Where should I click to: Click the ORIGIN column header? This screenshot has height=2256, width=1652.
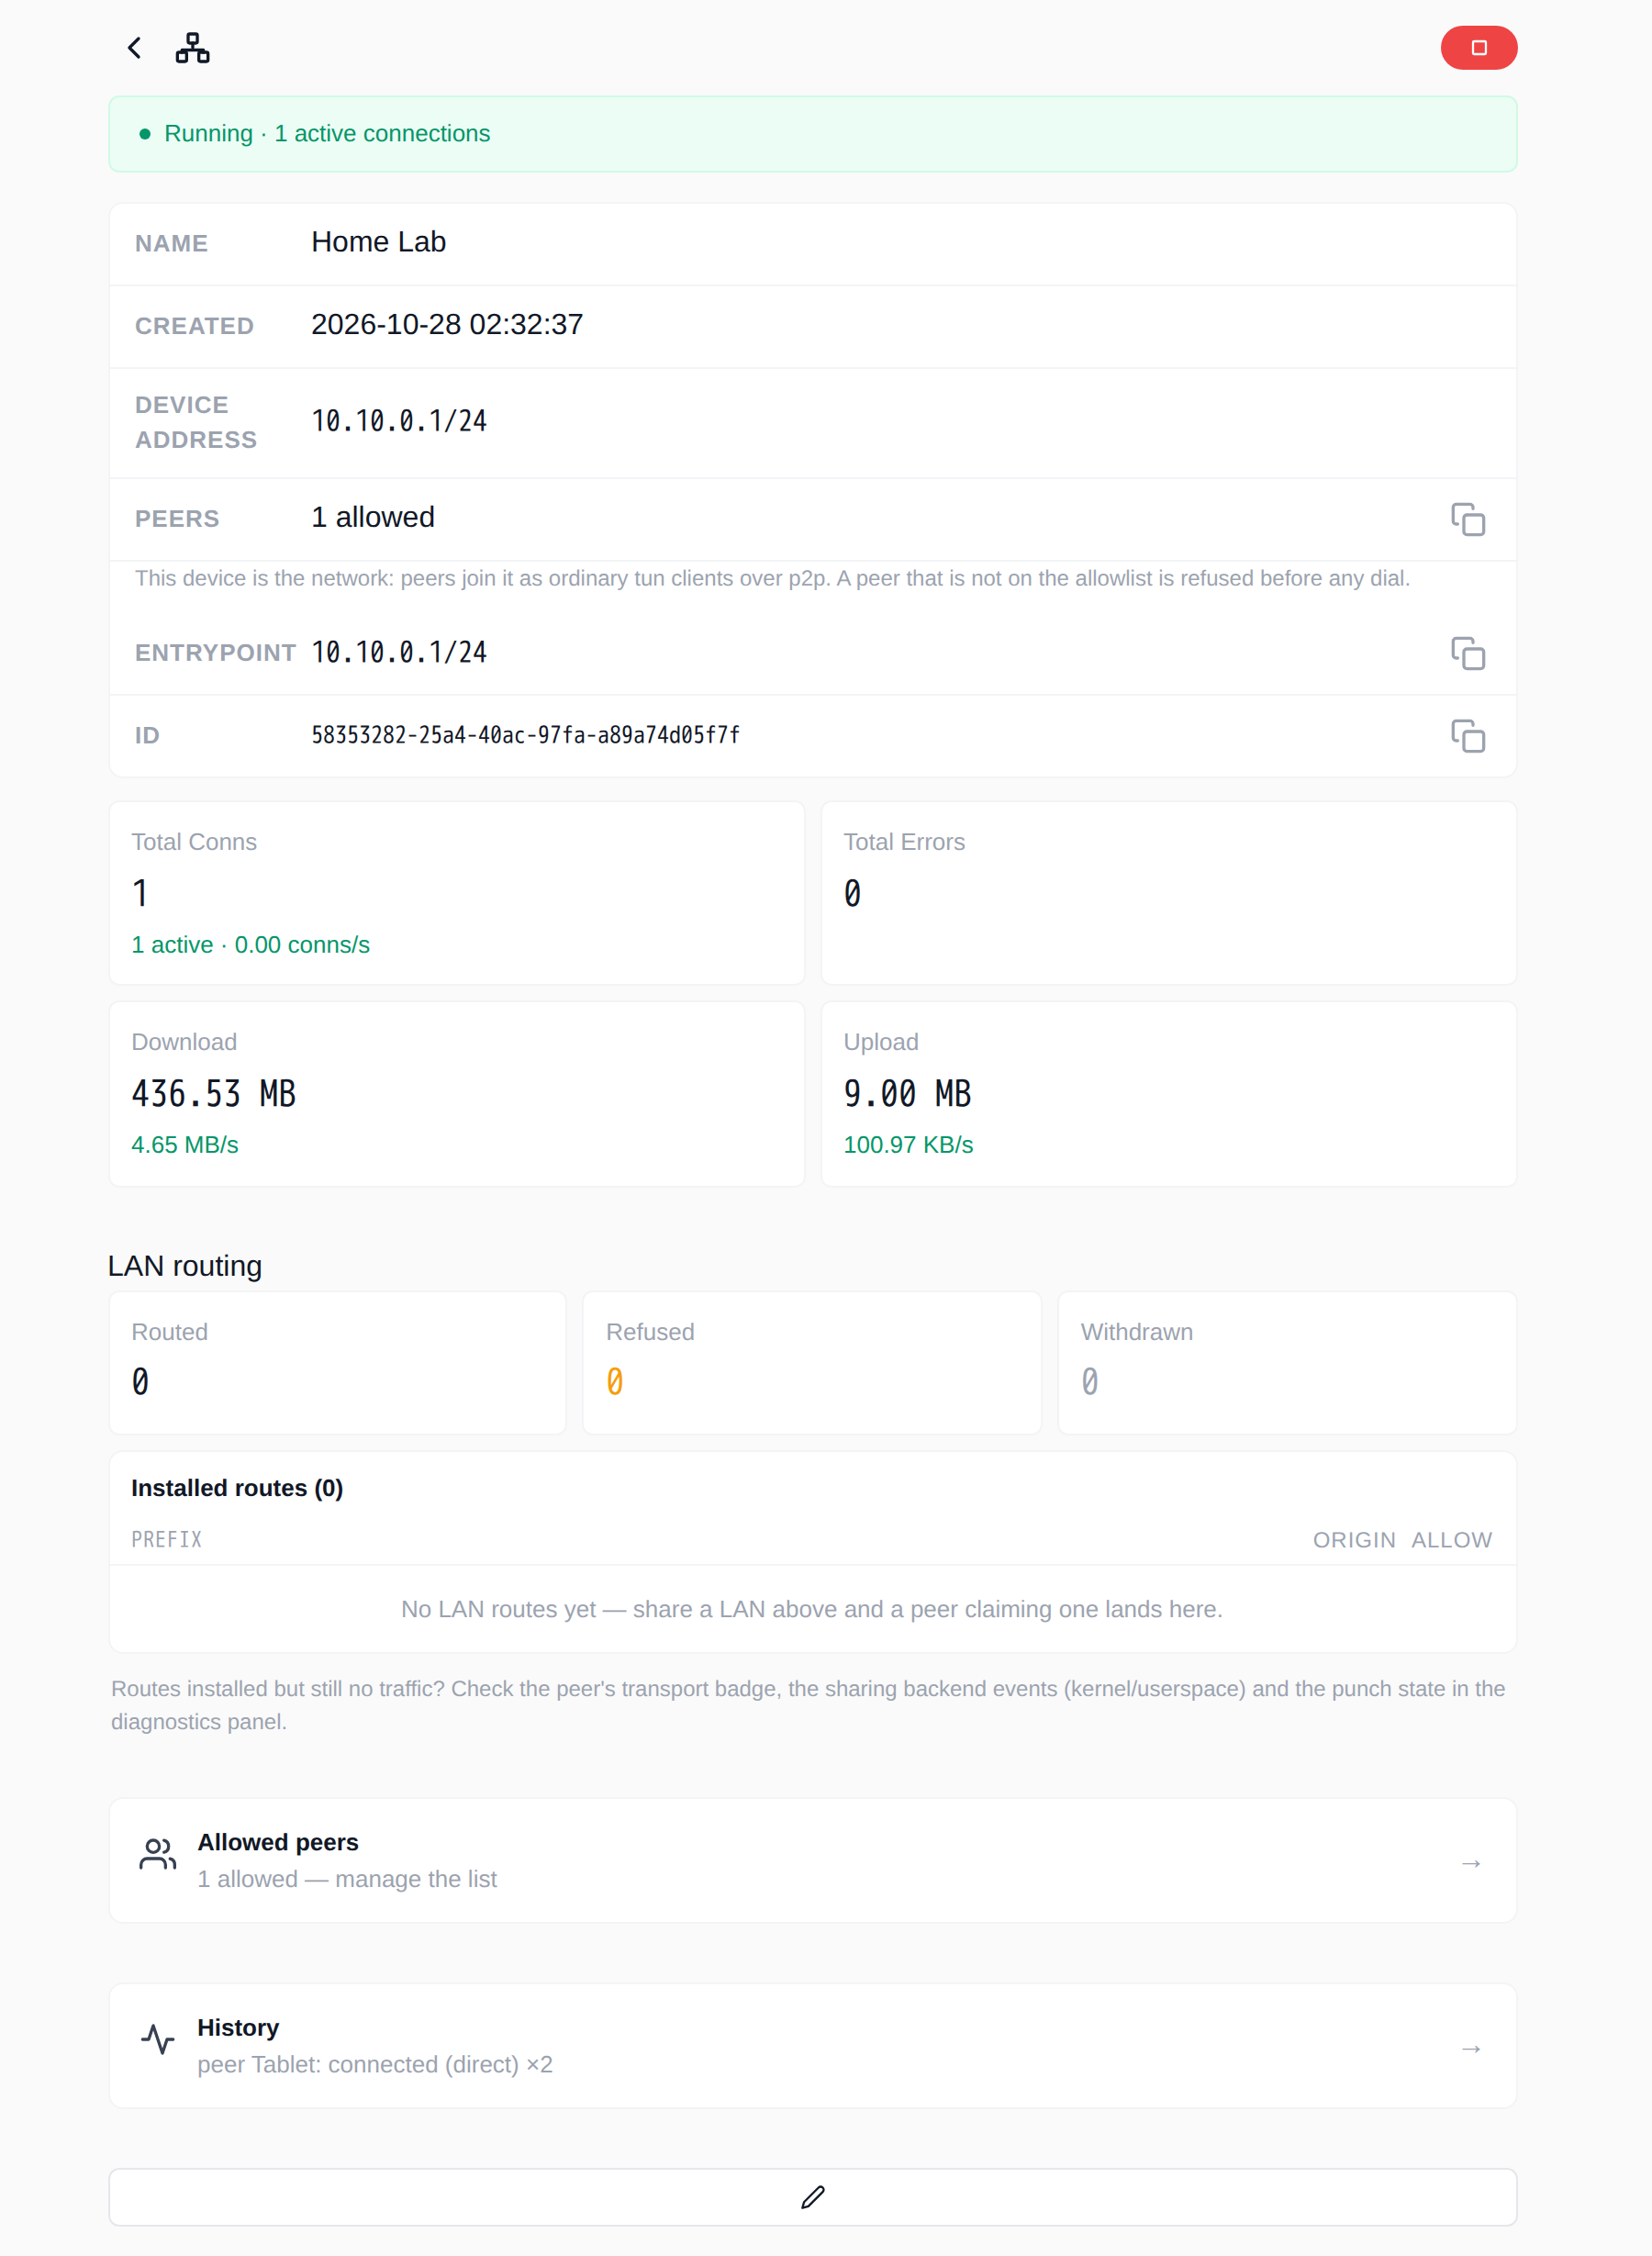(1354, 1540)
